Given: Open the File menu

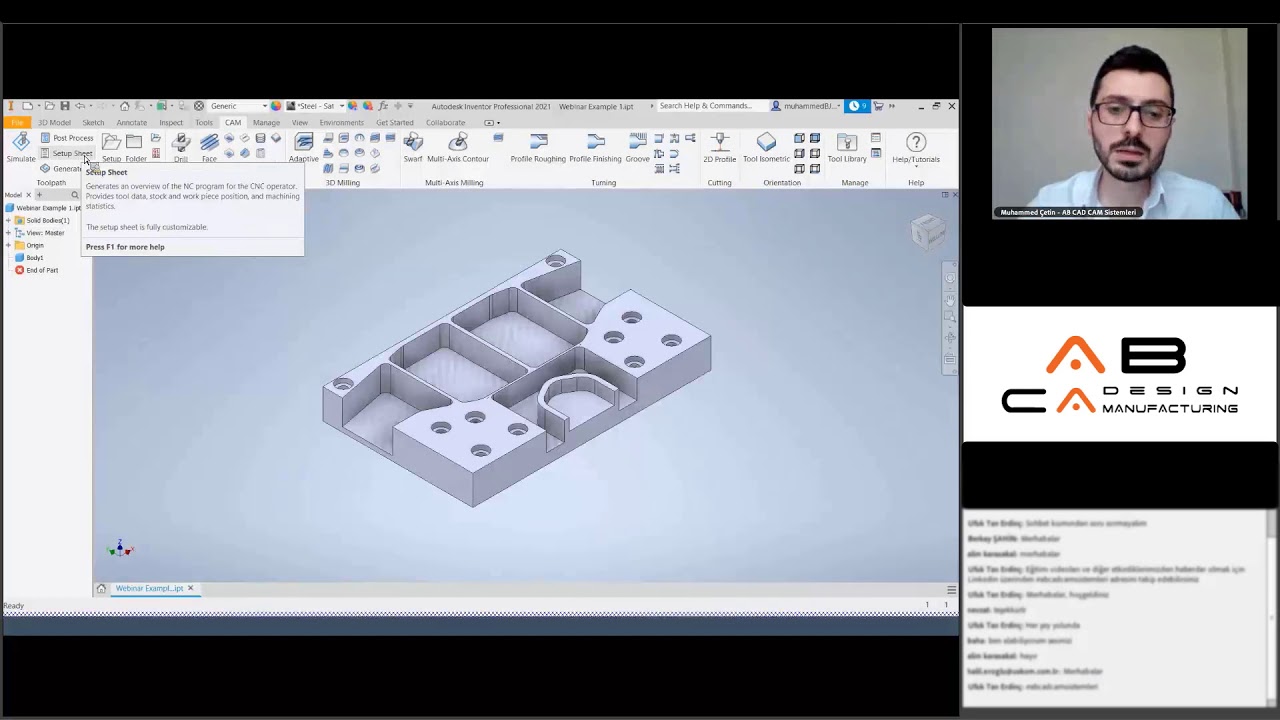Looking at the screenshot, I should pos(17,122).
